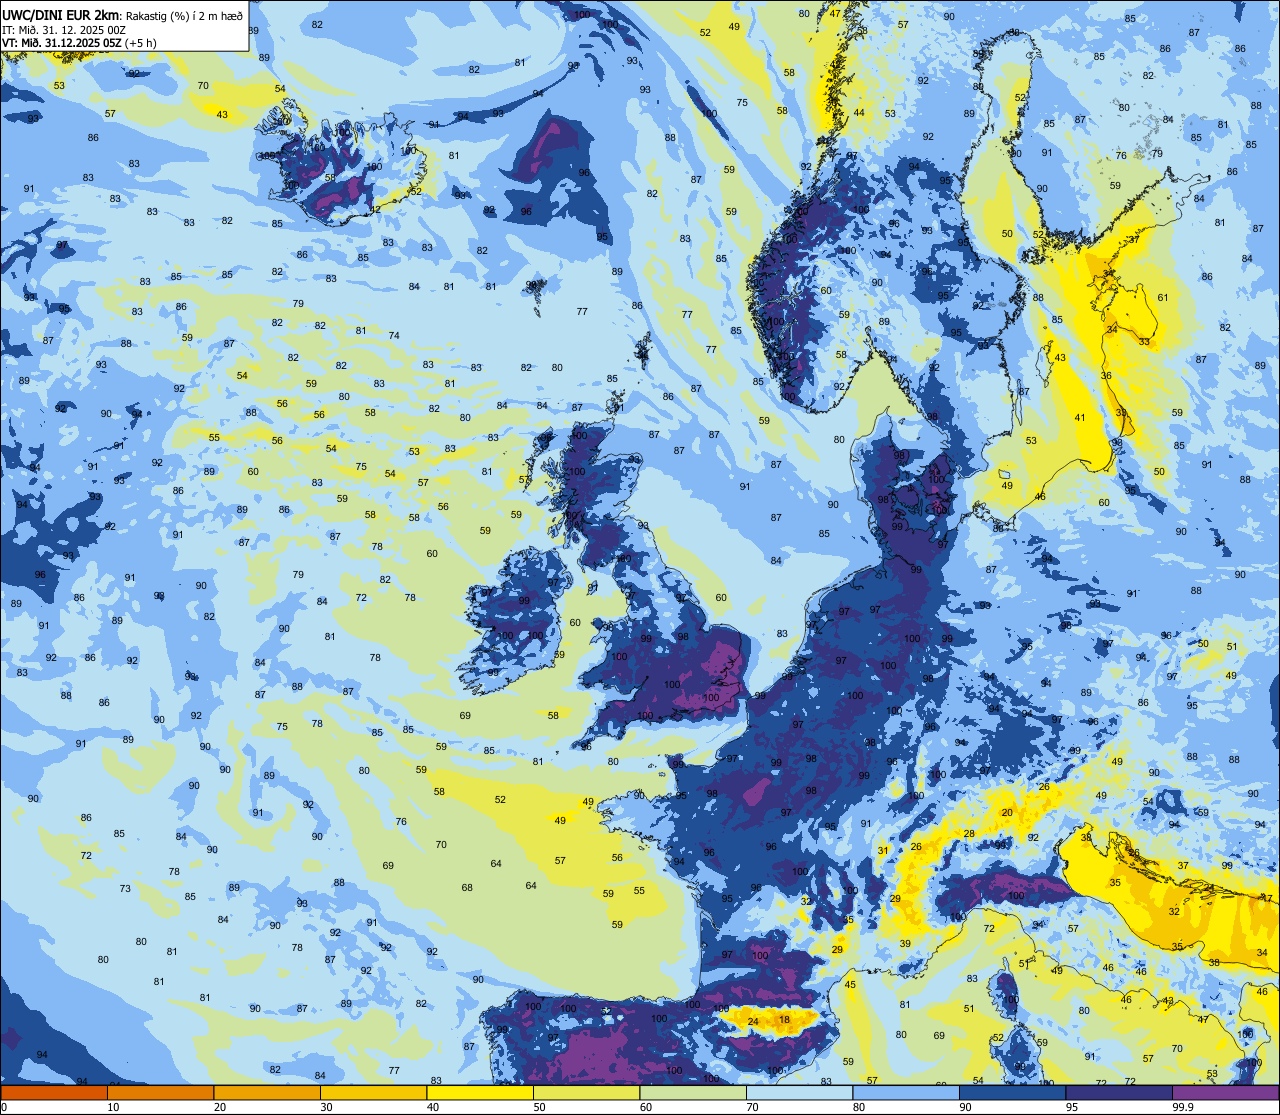This screenshot has height=1115, width=1280.
Task: Click the legend tick label 50
Action: click(x=539, y=1107)
